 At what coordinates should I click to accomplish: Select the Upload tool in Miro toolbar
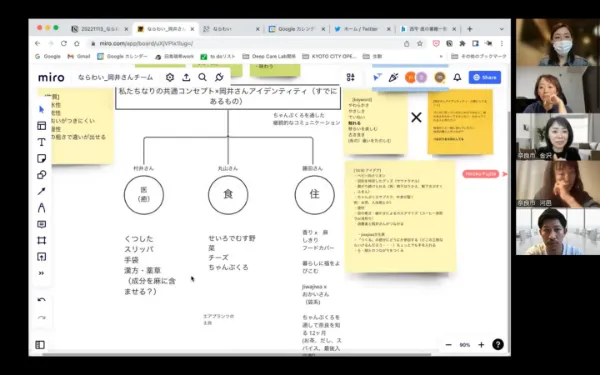(x=42, y=257)
